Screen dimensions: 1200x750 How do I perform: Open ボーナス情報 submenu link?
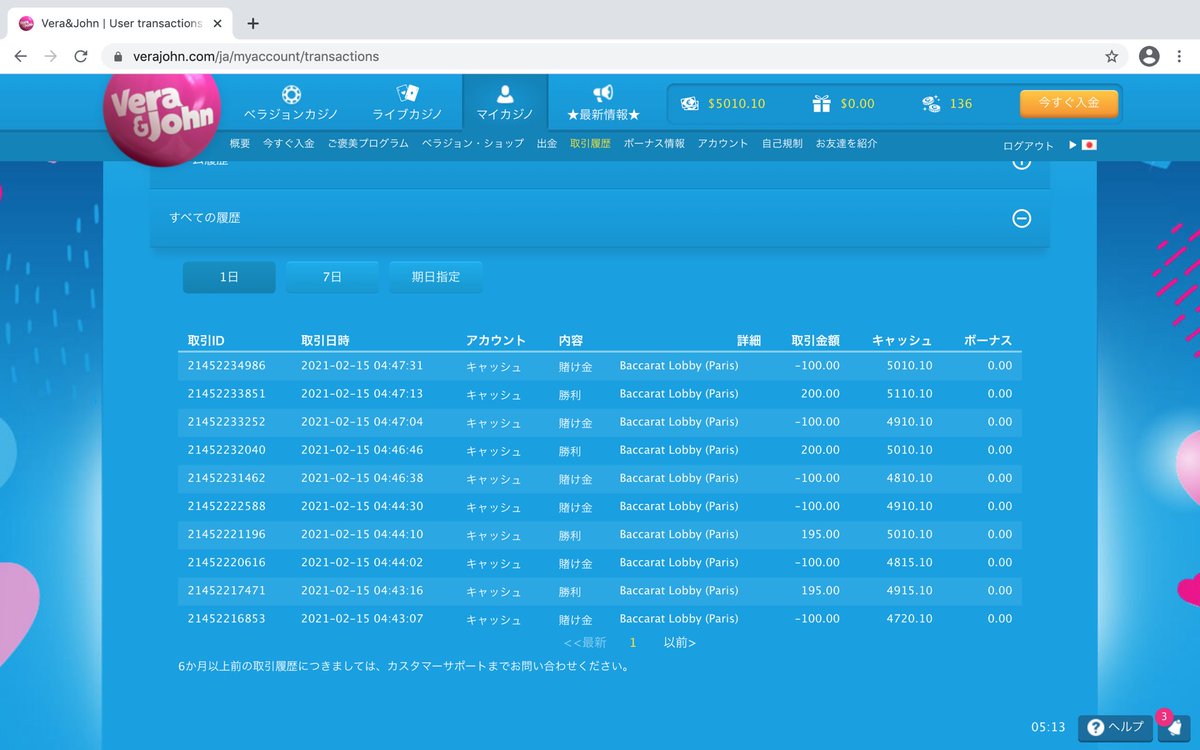tap(654, 144)
